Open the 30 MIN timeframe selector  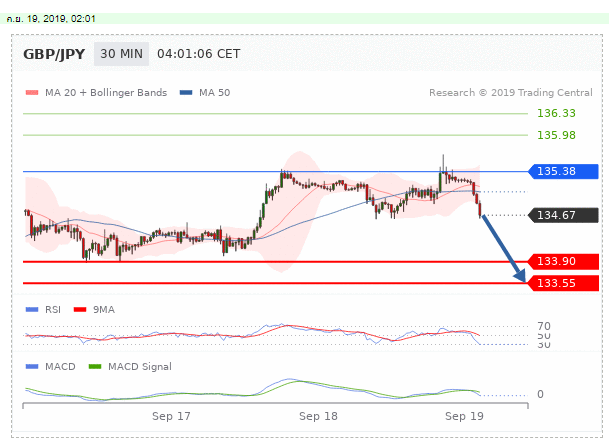pos(120,54)
